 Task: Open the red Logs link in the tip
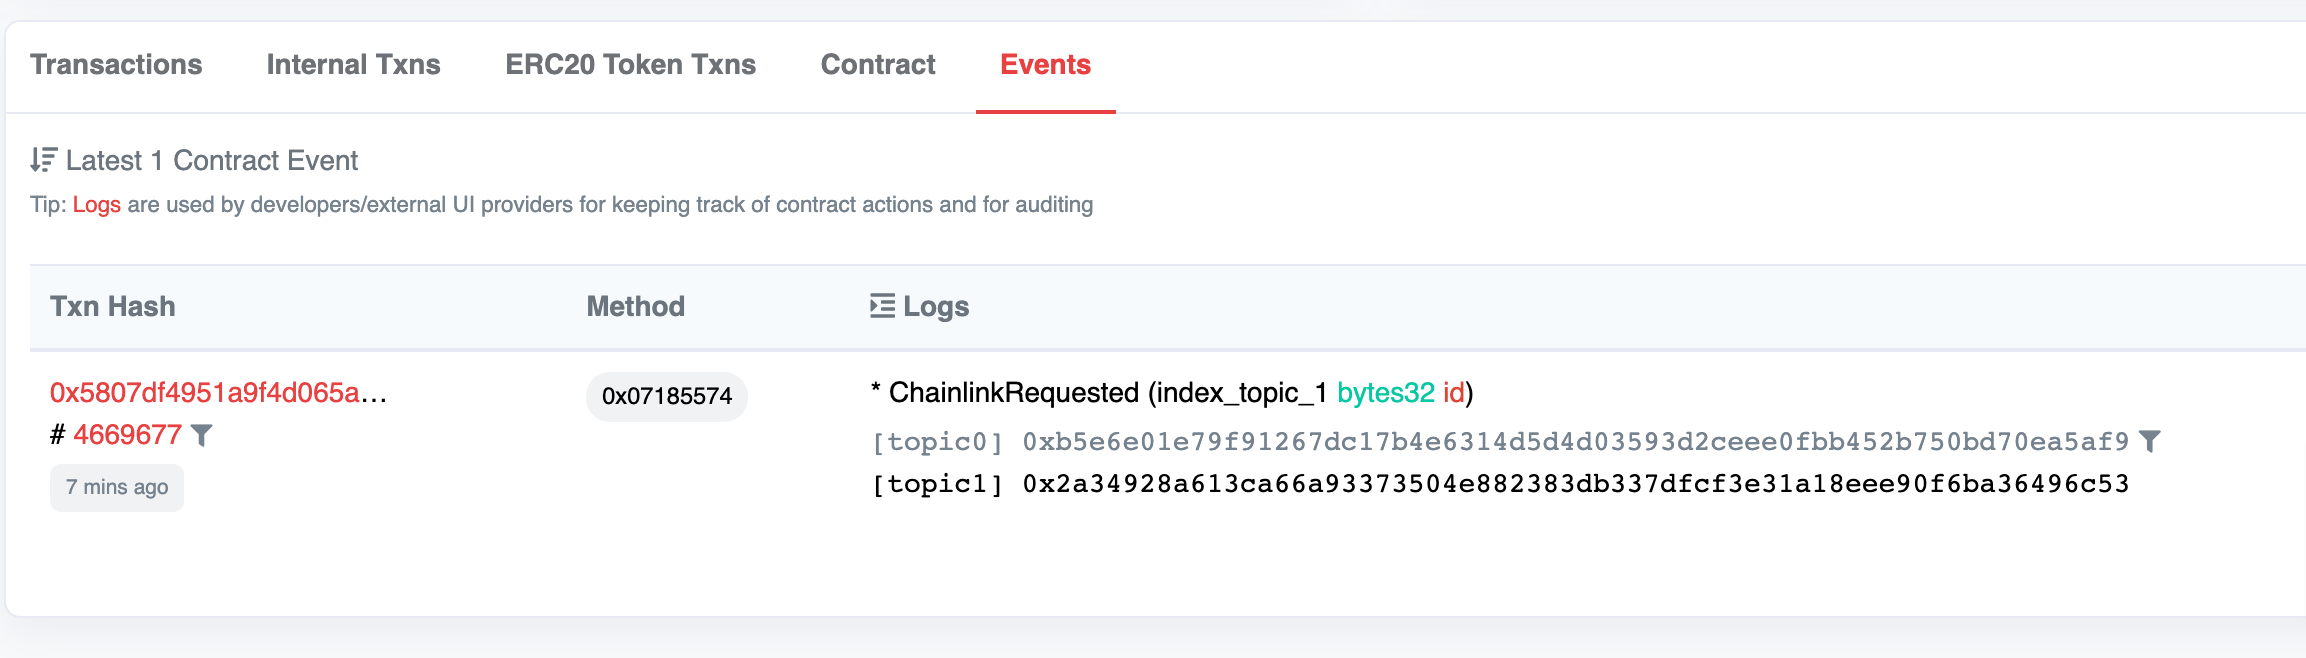(97, 205)
